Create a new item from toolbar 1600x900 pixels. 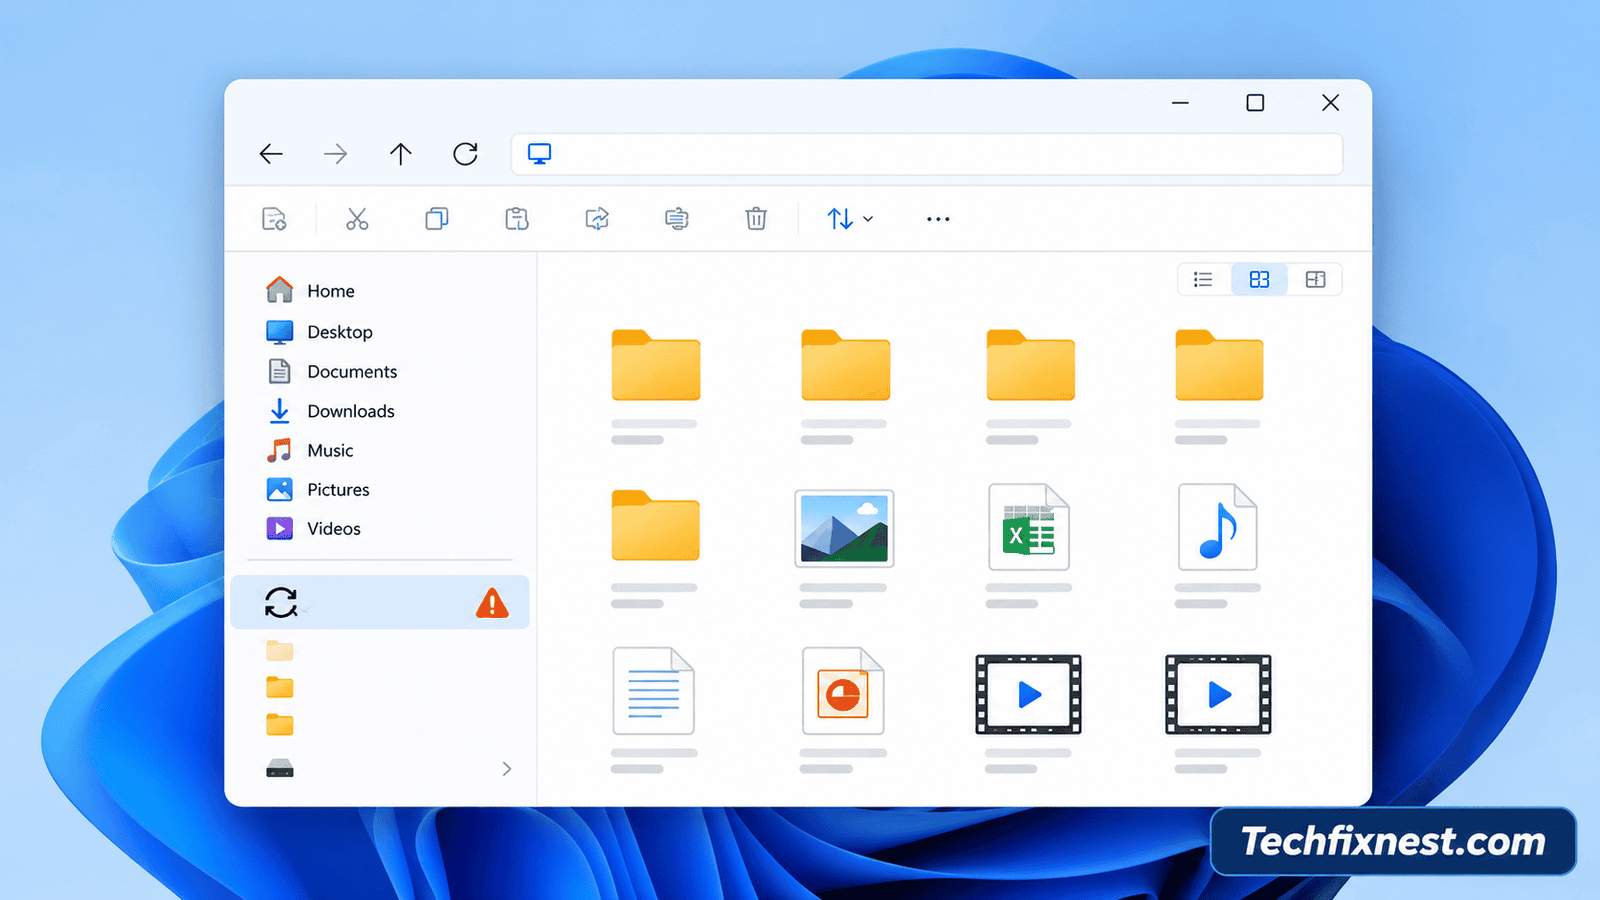[x=274, y=219]
